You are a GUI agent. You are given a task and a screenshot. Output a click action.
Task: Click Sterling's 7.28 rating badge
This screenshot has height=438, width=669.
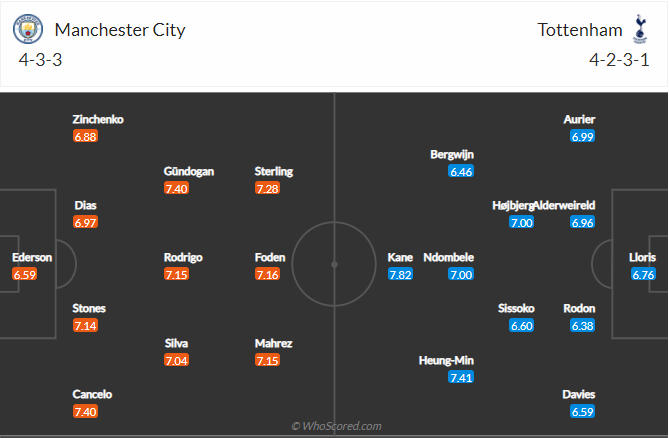click(267, 188)
